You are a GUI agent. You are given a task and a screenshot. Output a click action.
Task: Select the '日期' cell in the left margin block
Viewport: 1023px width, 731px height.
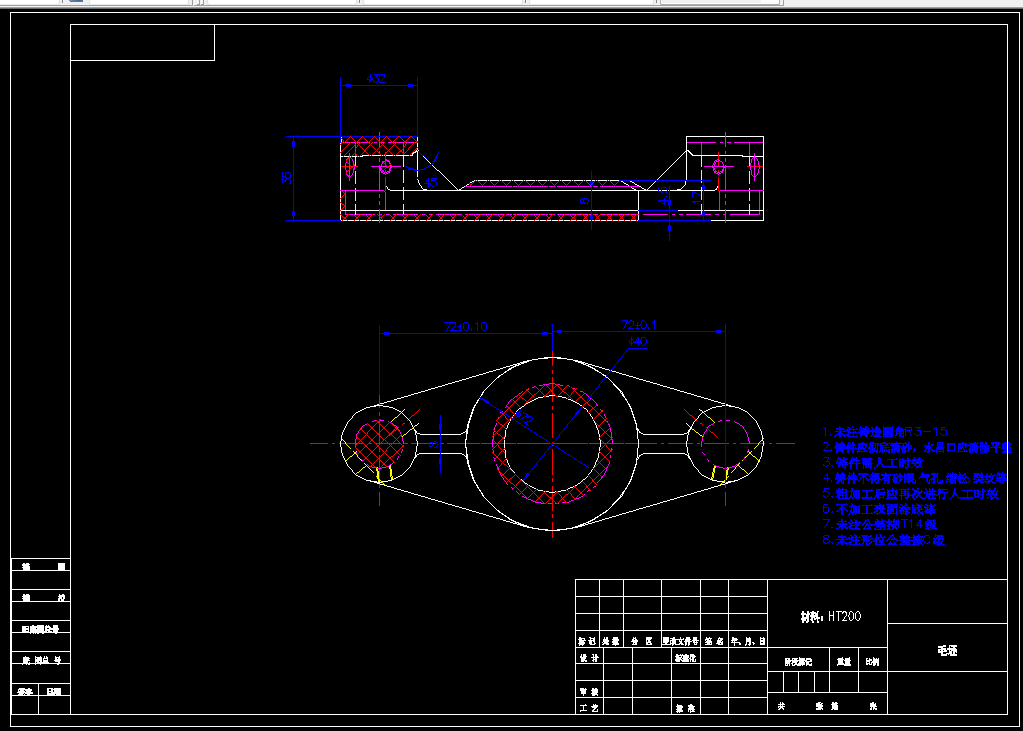tap(54, 691)
